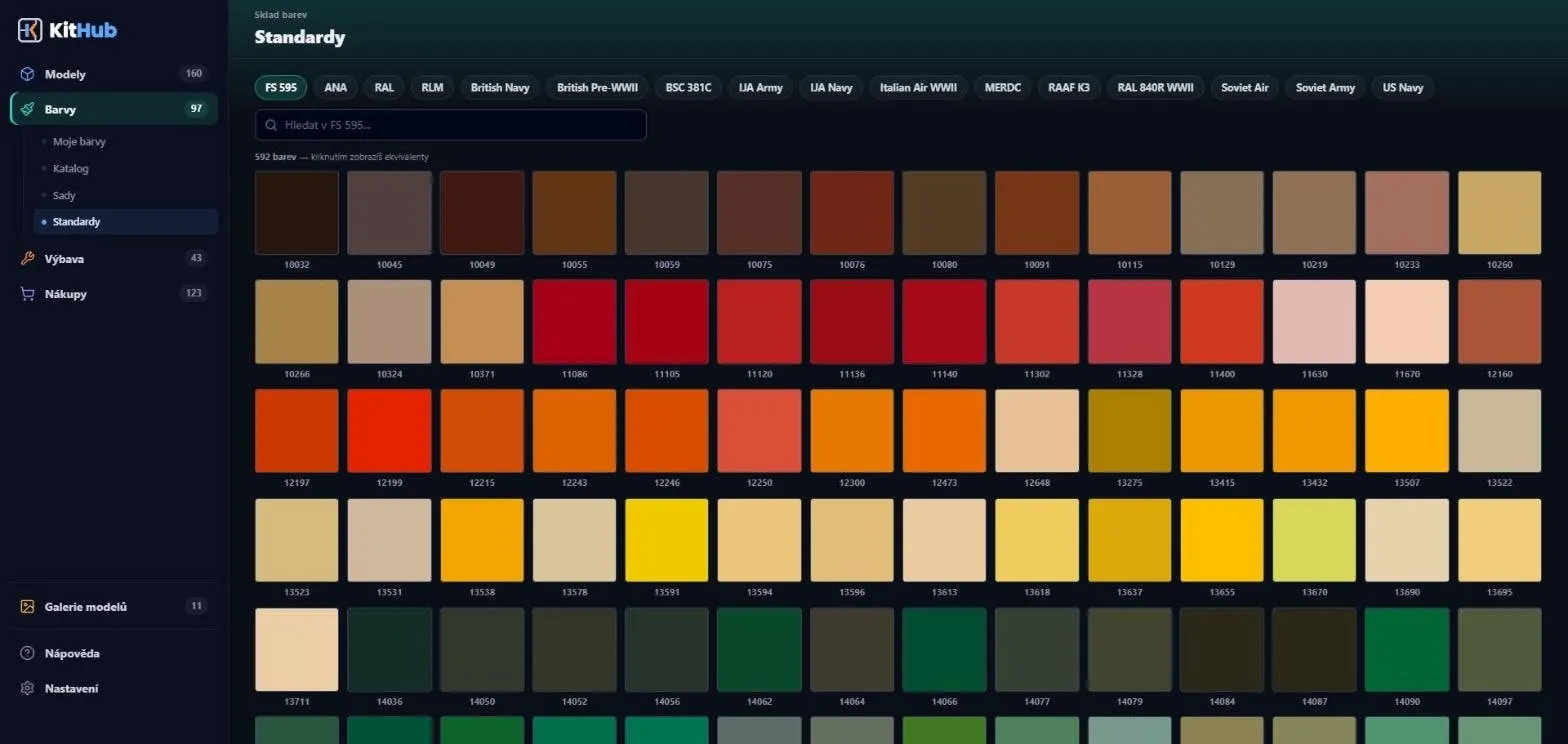
Task: Select green color swatch 14090
Action: 1407,650
